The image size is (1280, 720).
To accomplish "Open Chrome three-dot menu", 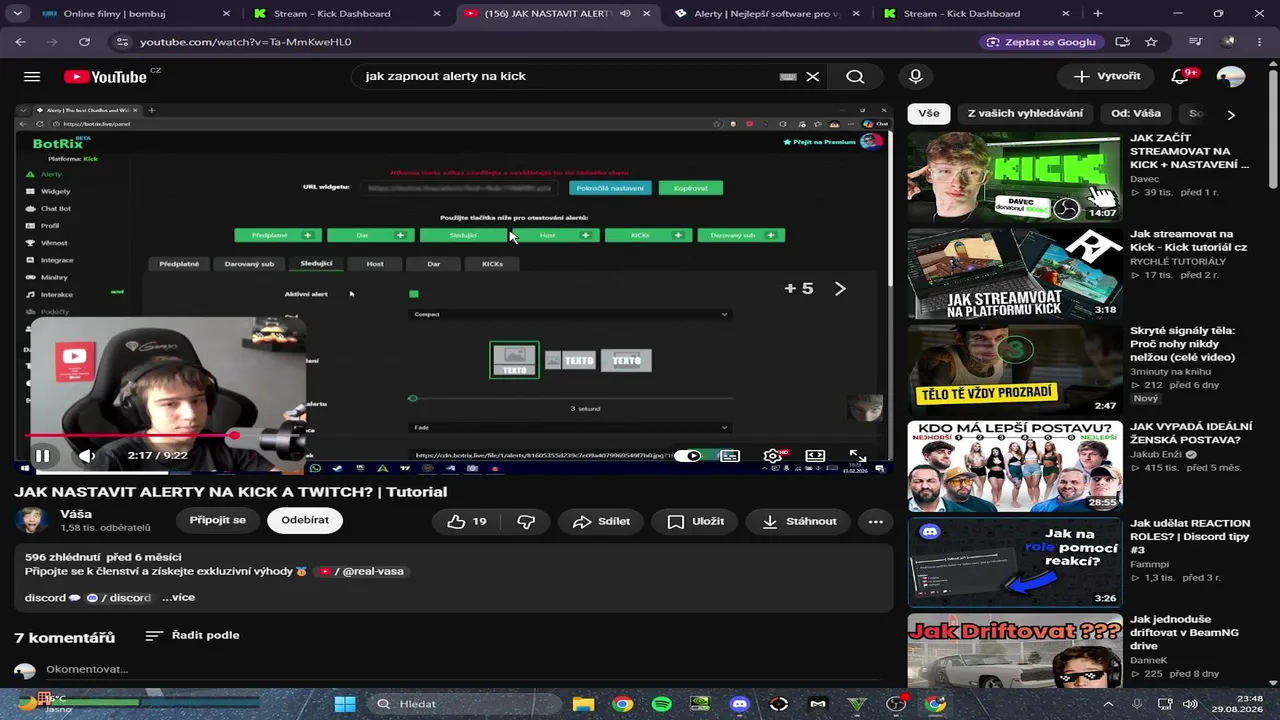I will [x=1259, y=42].
